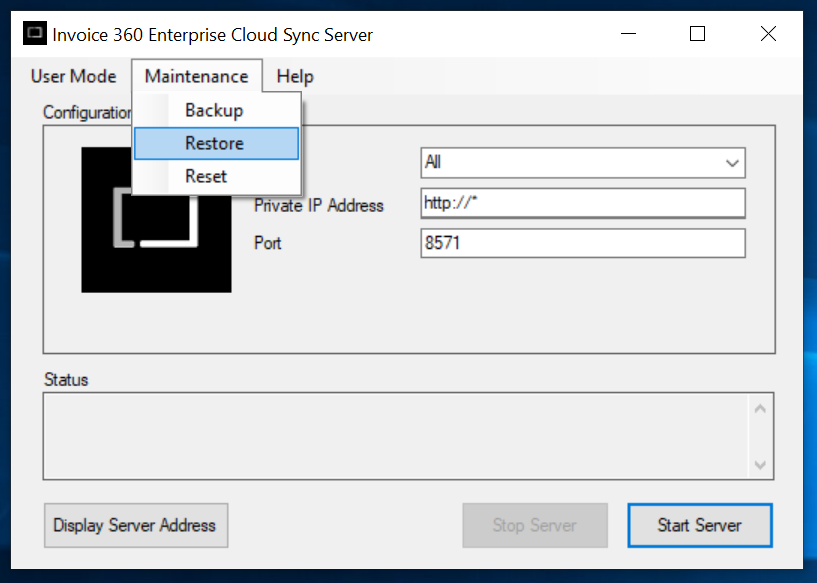
Task: Click the Port label
Action: (267, 243)
